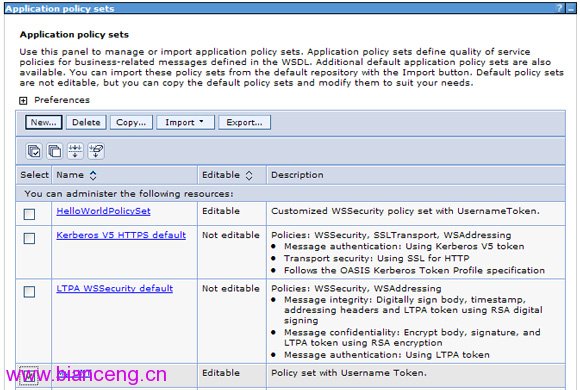Image resolution: width=580 pixels, height=390 pixels.
Task: Click 'Follows the OASIS Kerberos Token Profile specification'
Action: coord(414,270)
